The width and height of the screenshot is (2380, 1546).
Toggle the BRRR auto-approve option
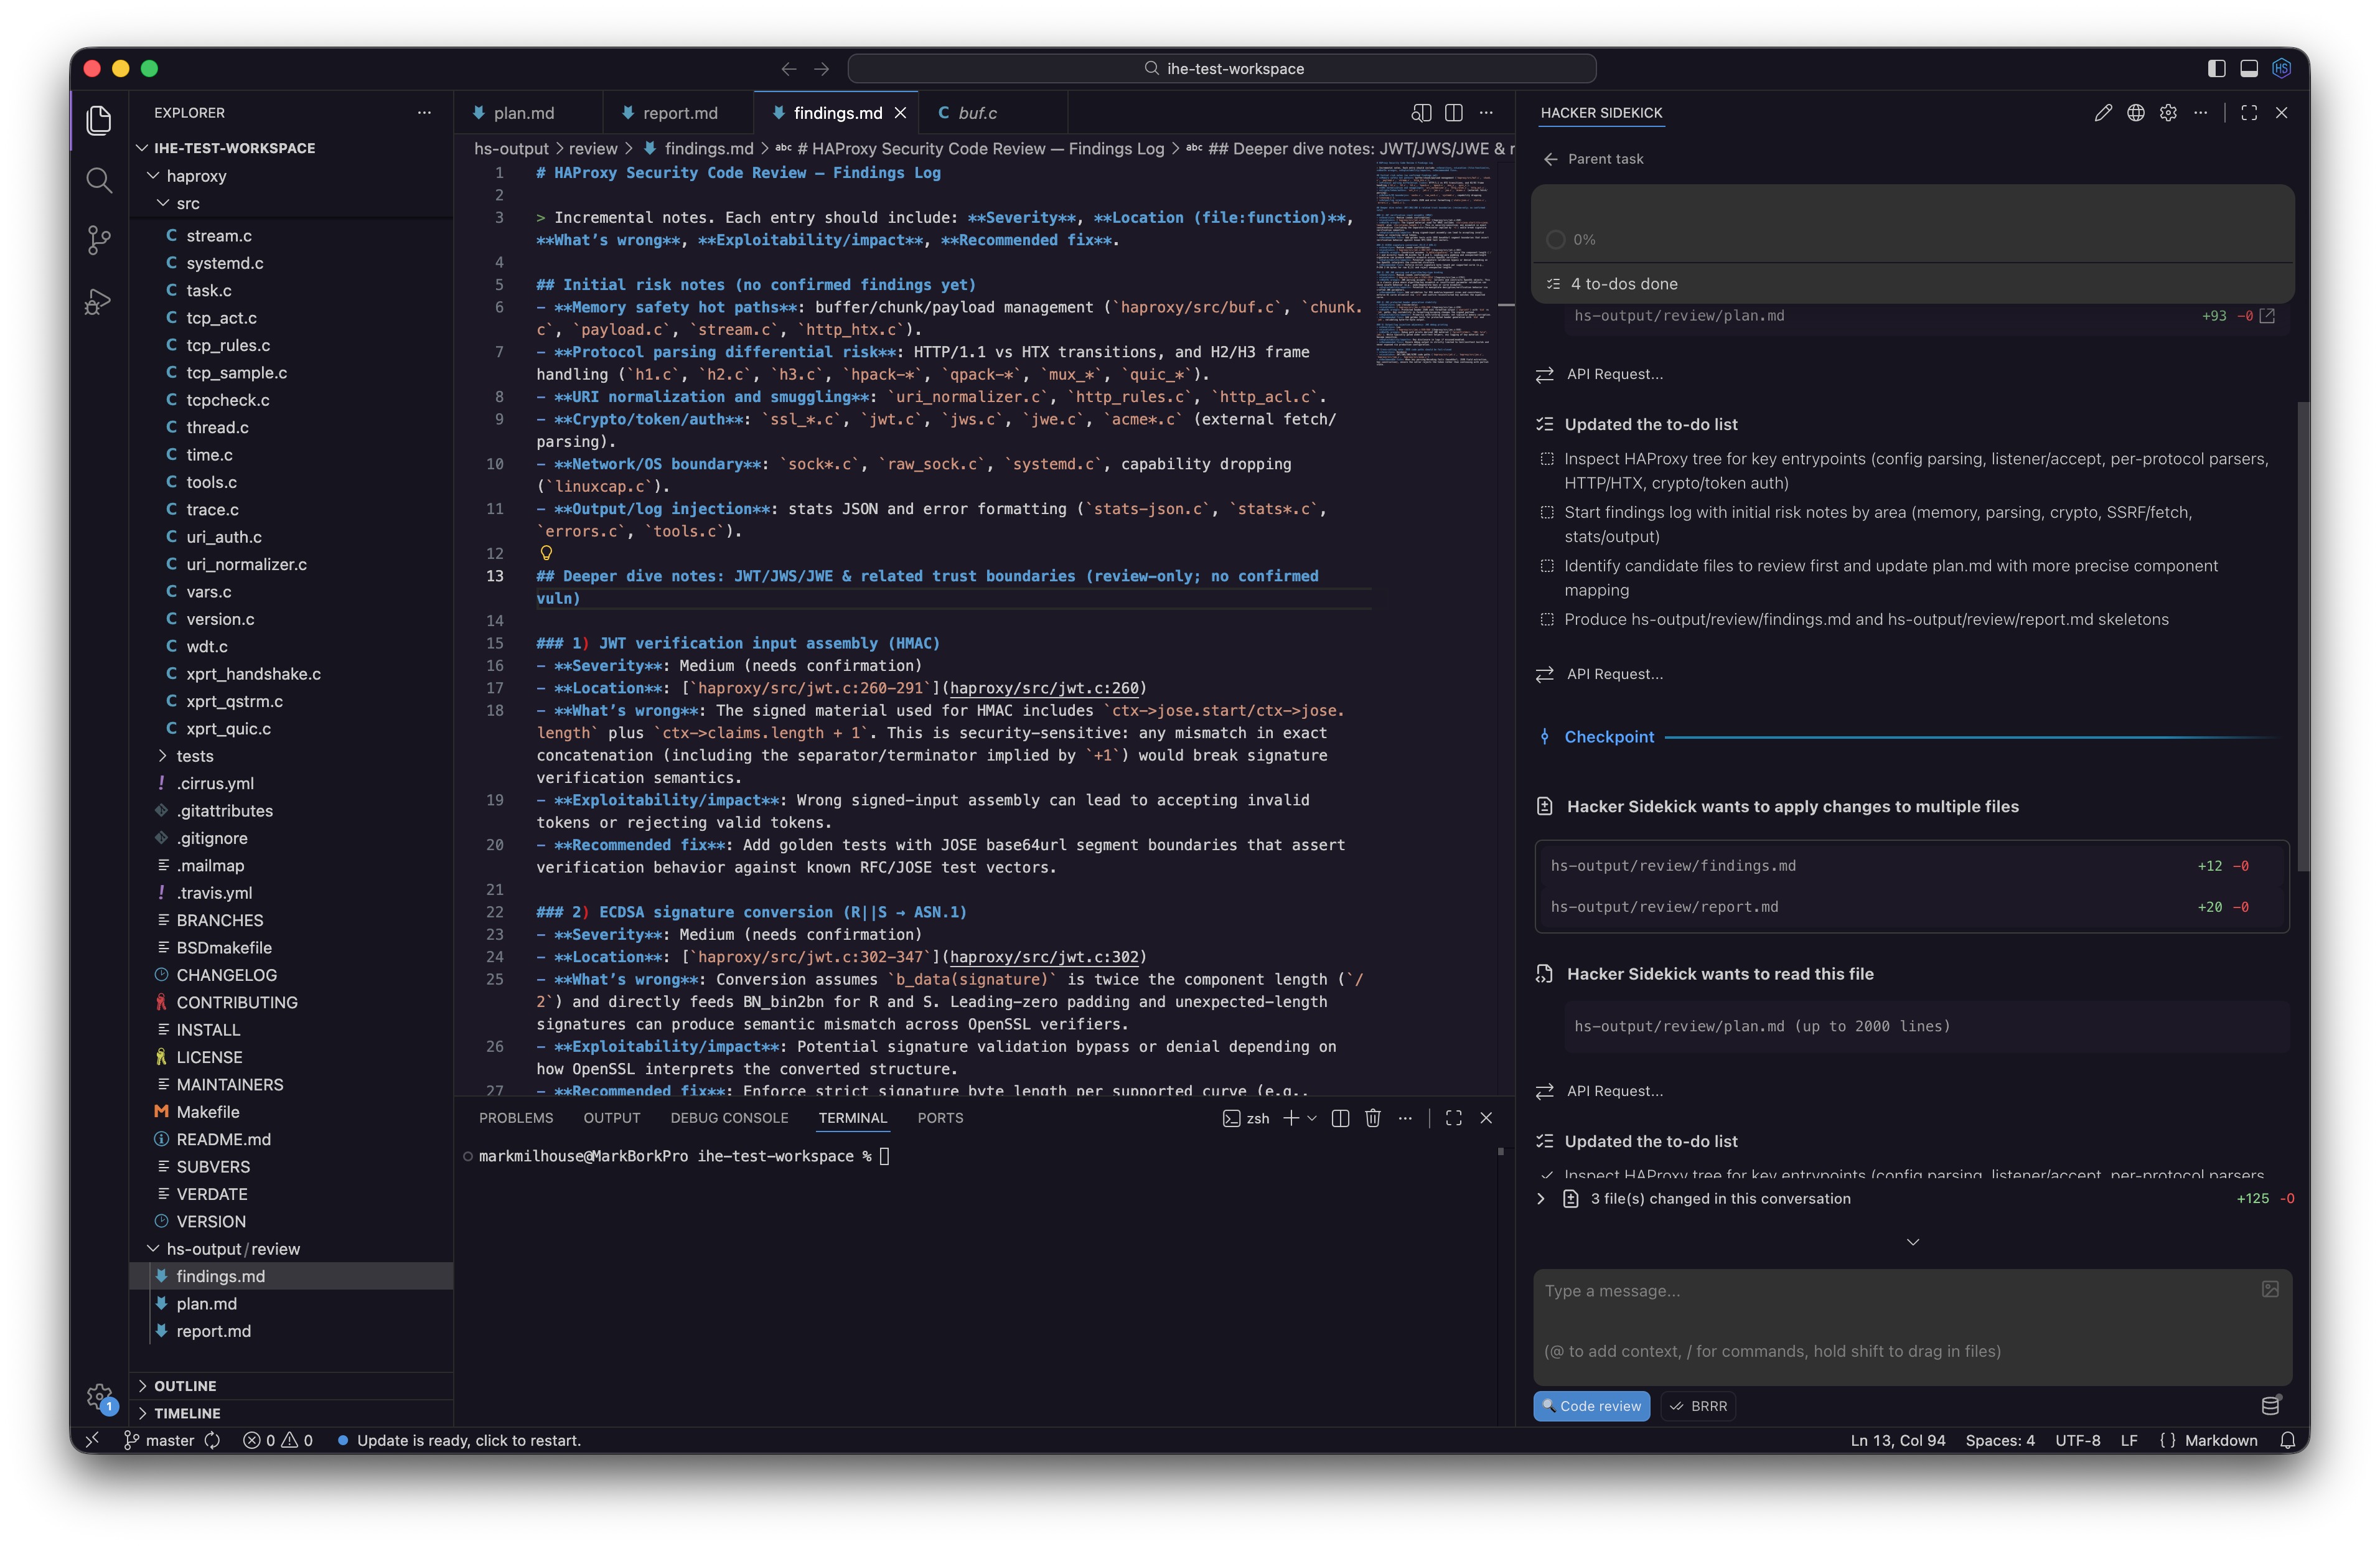tap(1698, 1406)
